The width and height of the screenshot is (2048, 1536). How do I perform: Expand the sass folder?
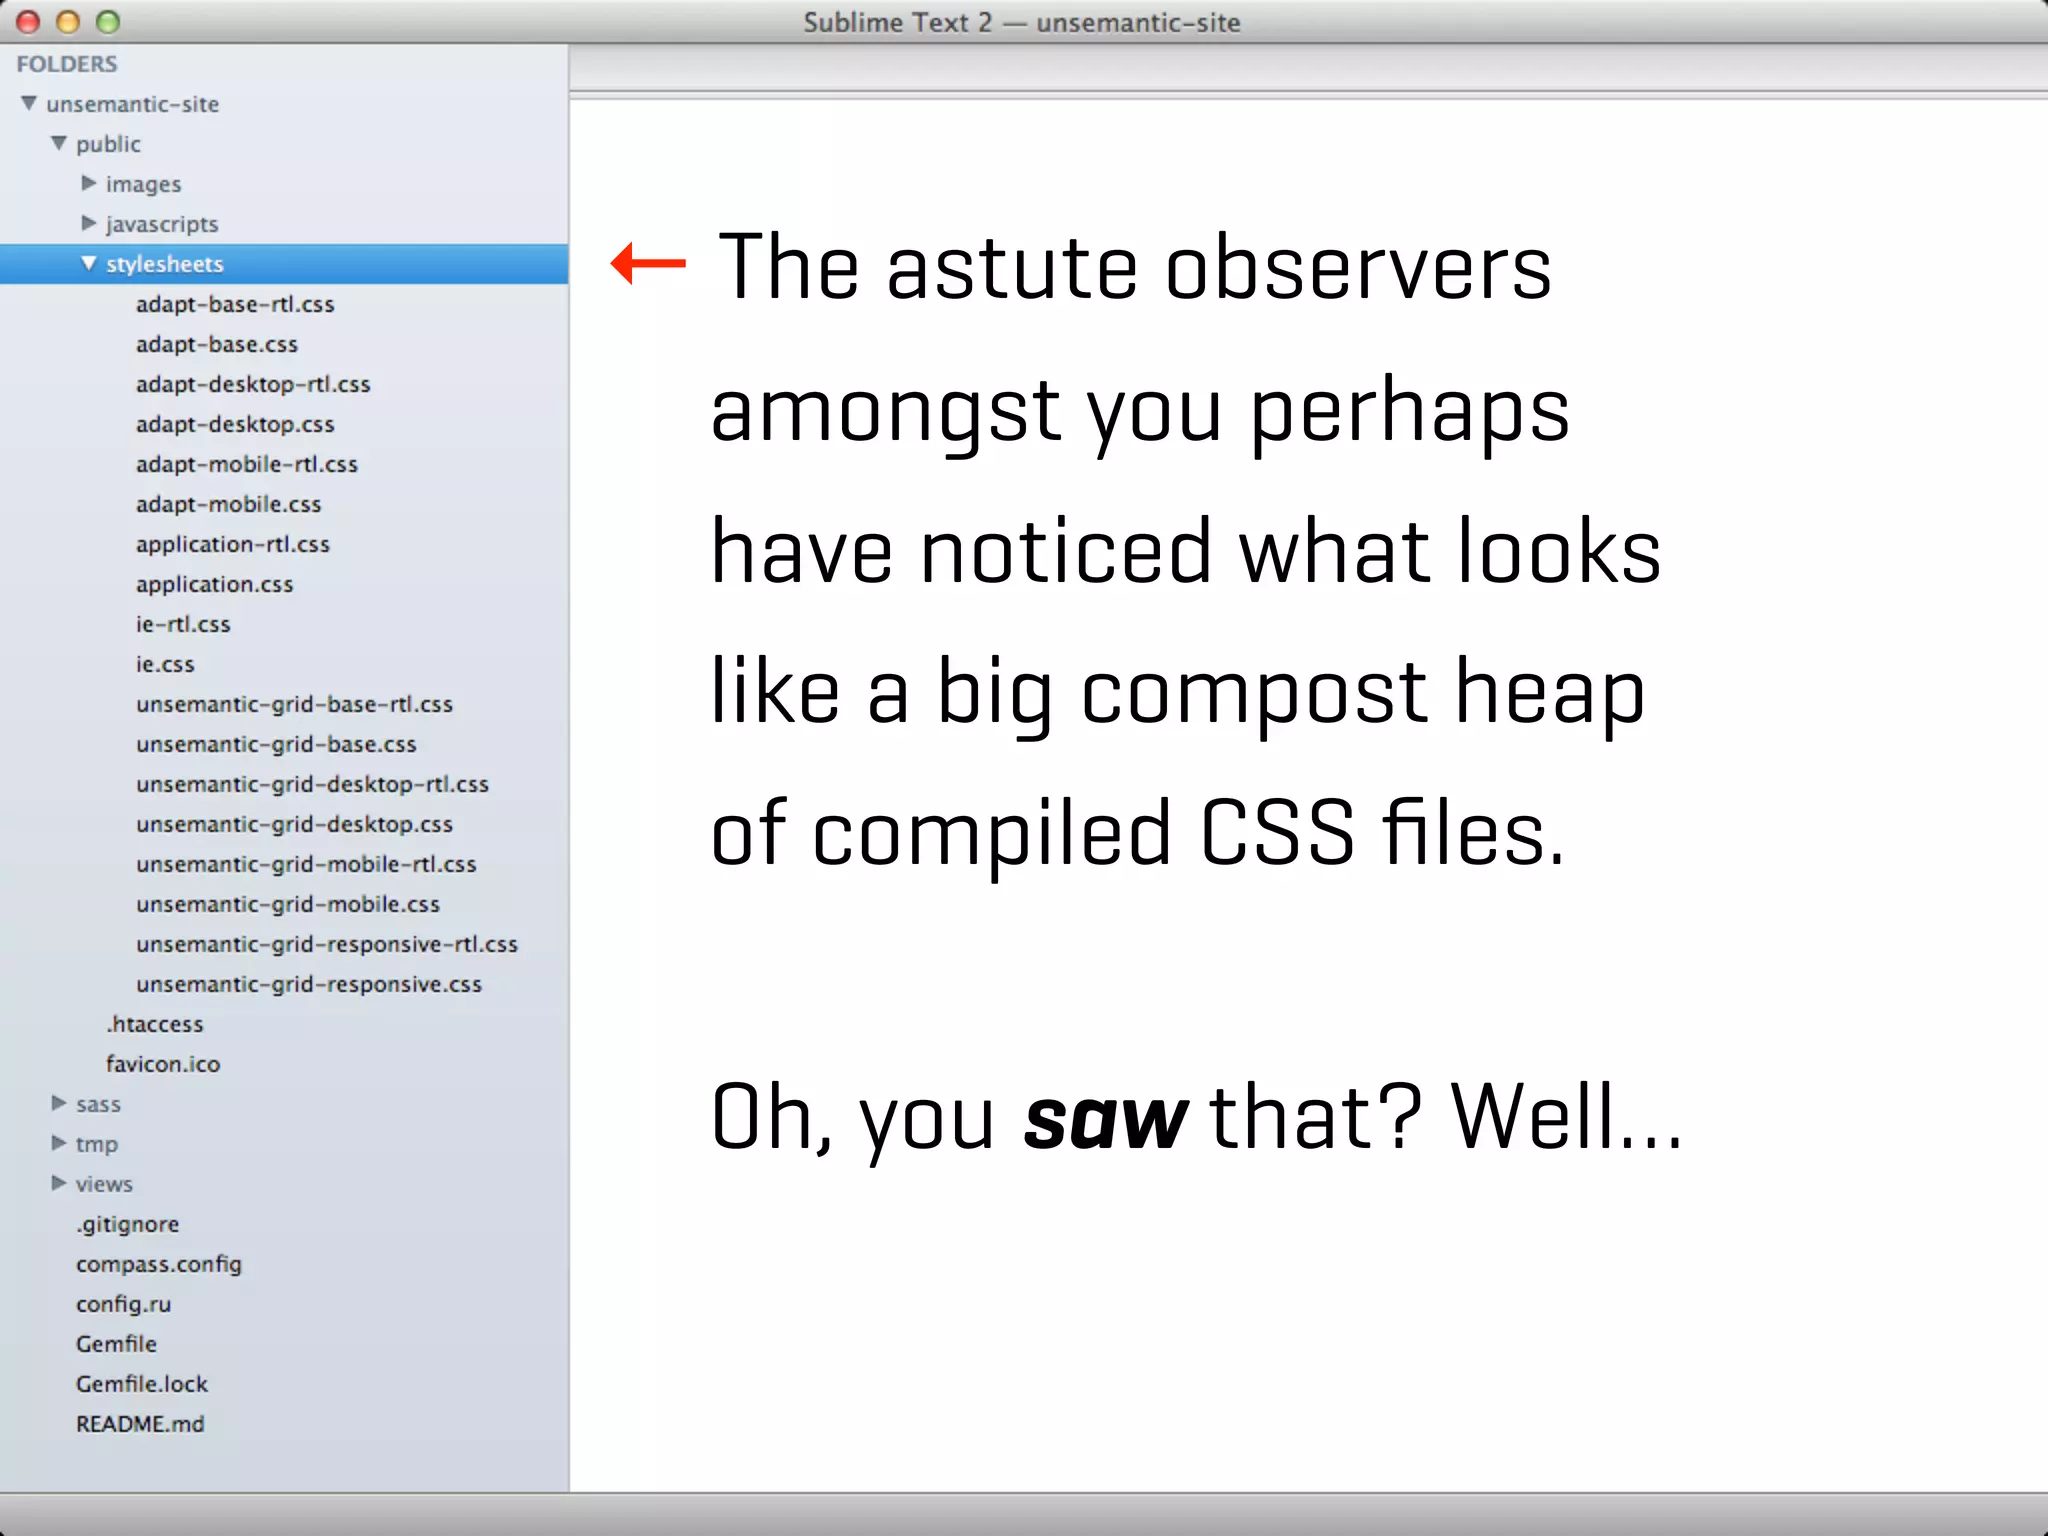tap(59, 1103)
